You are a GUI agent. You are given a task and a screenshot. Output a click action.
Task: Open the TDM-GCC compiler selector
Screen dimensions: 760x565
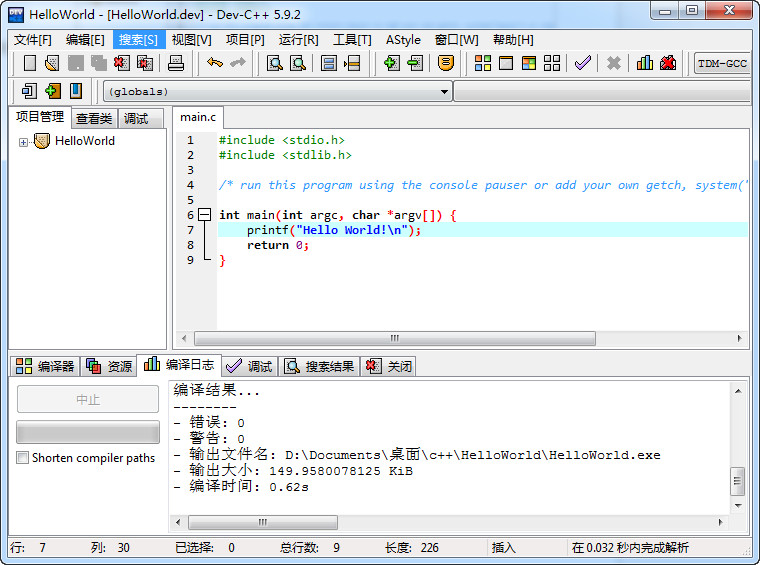pos(722,63)
